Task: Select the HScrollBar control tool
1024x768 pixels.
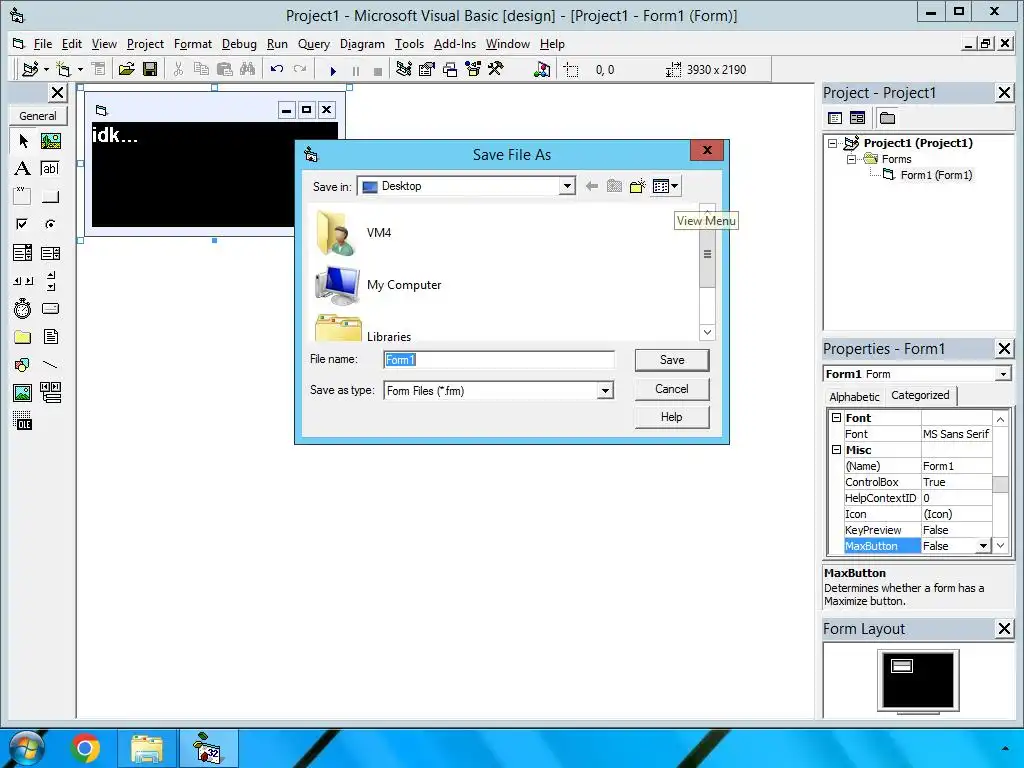Action: coord(23,281)
